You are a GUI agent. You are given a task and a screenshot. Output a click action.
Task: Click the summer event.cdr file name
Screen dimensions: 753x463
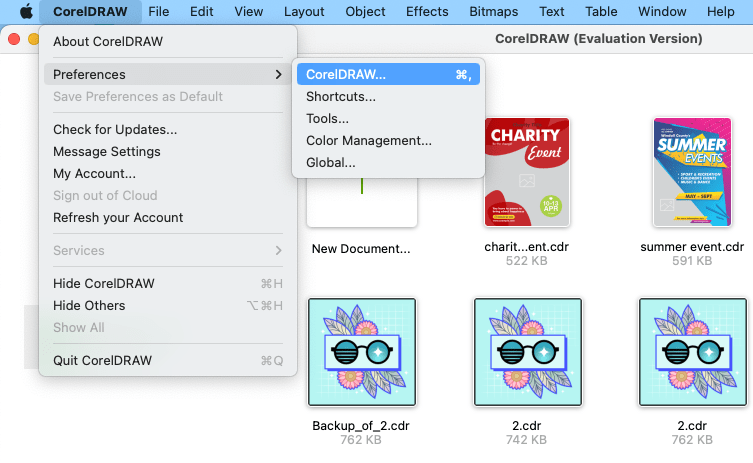point(692,247)
